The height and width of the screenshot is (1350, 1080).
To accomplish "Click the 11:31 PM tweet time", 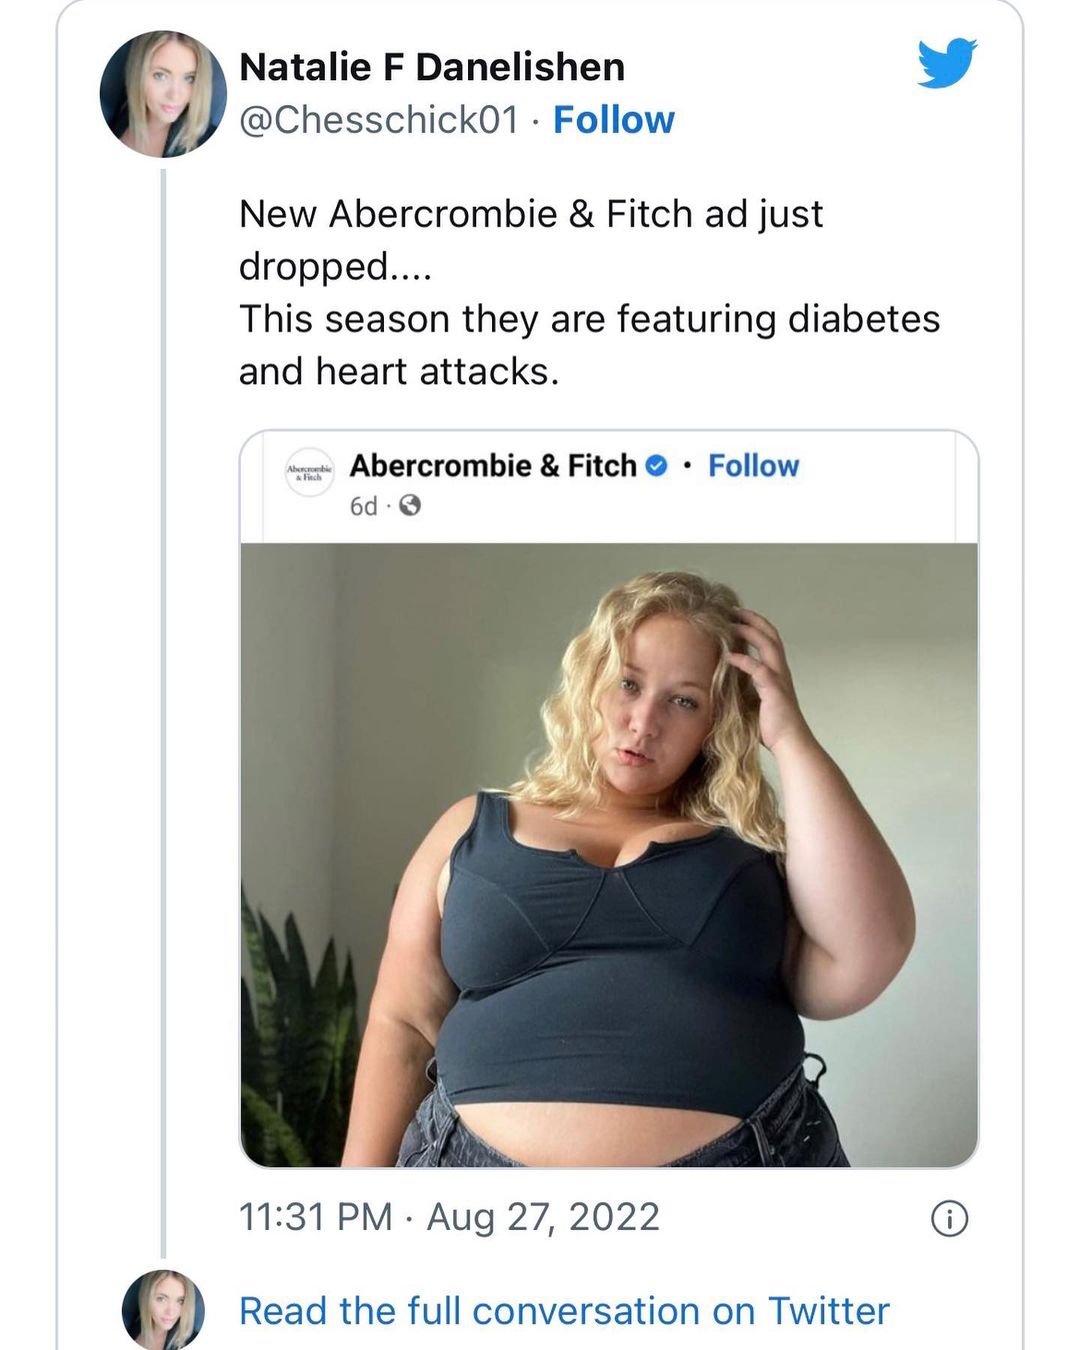I will [x=315, y=1217].
